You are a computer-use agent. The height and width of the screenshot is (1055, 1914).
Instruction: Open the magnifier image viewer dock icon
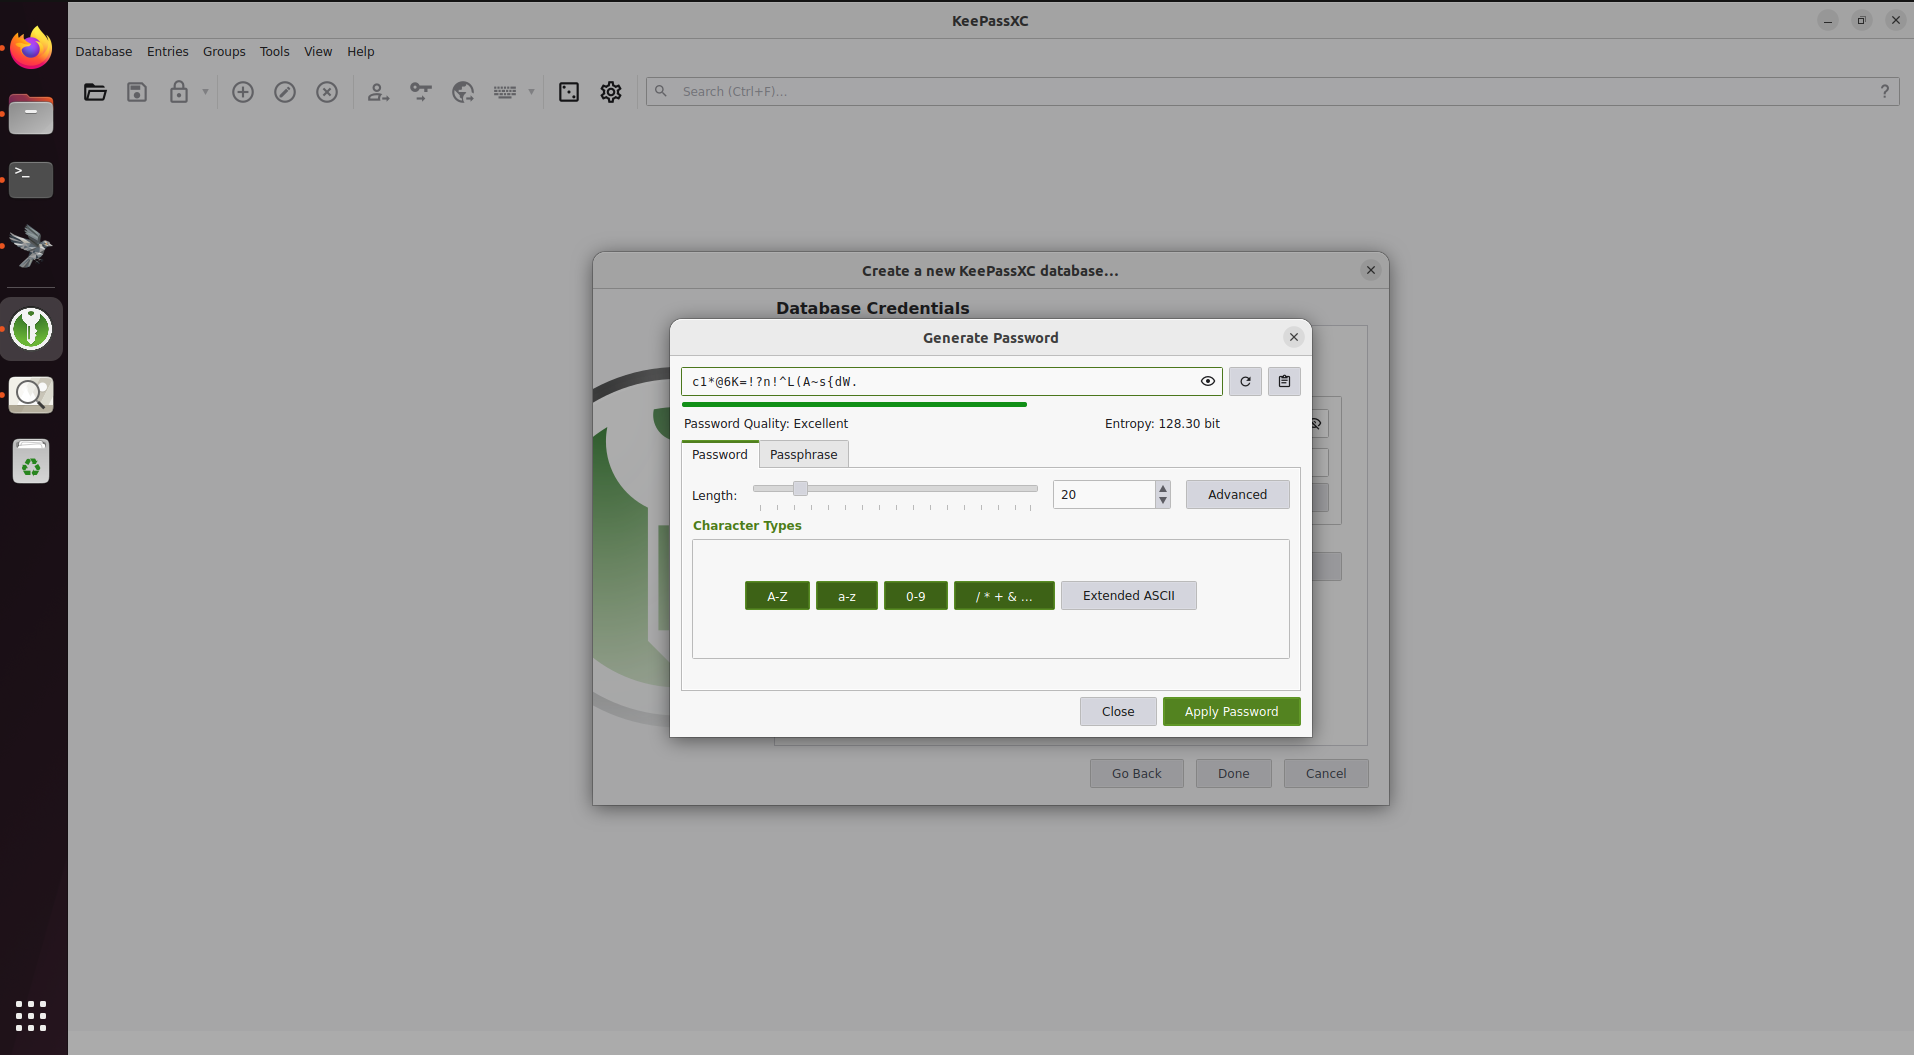pyautogui.click(x=31, y=395)
